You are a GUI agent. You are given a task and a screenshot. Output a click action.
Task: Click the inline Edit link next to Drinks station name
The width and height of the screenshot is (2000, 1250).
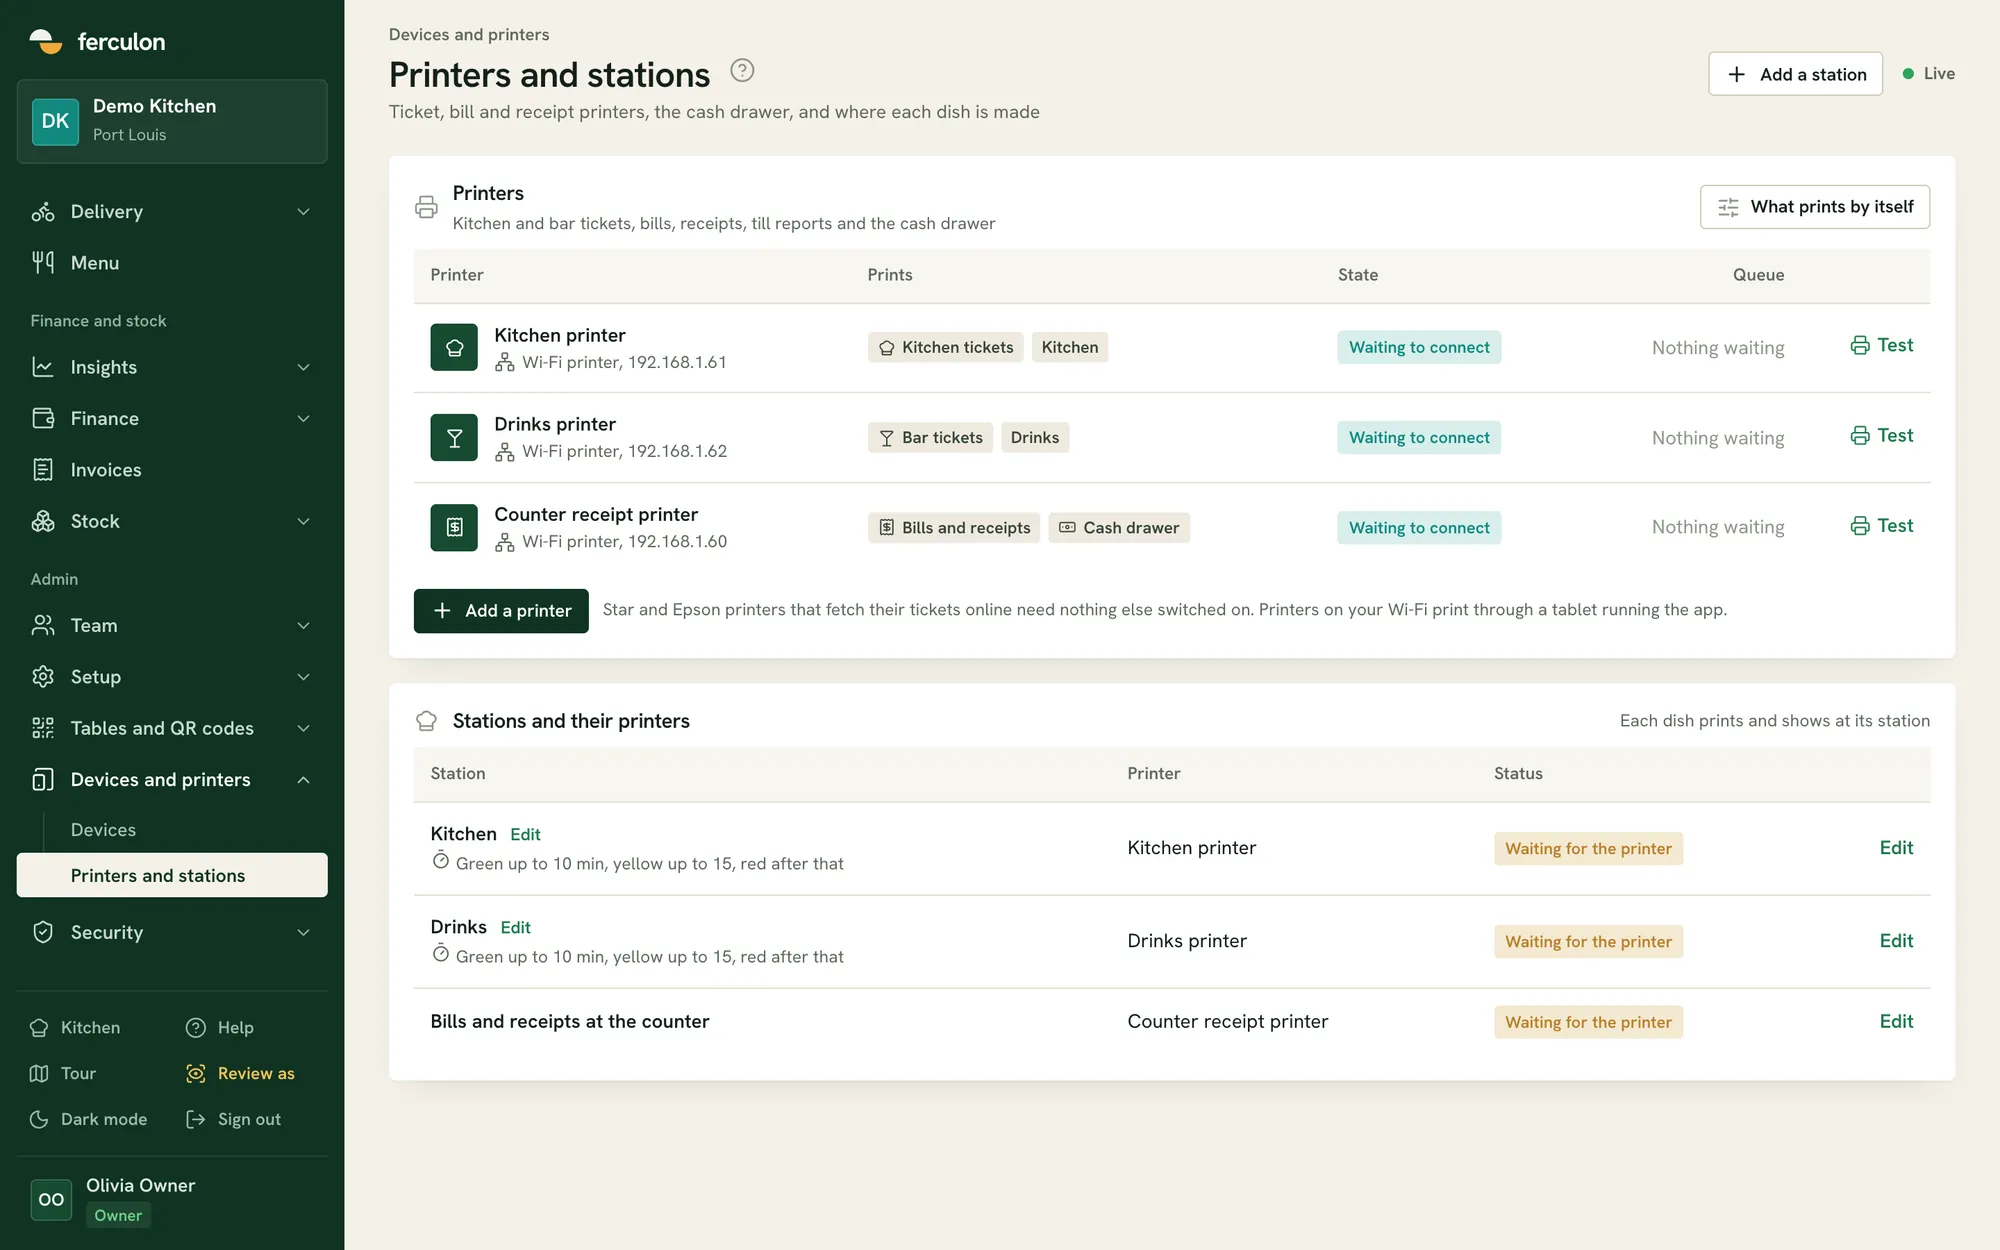click(x=515, y=927)
